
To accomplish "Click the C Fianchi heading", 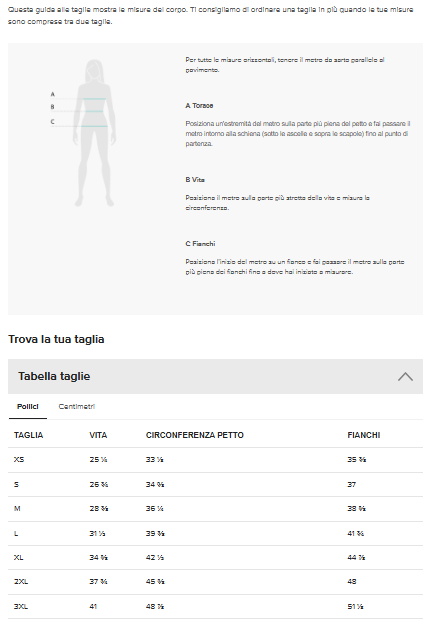I will [200, 244].
